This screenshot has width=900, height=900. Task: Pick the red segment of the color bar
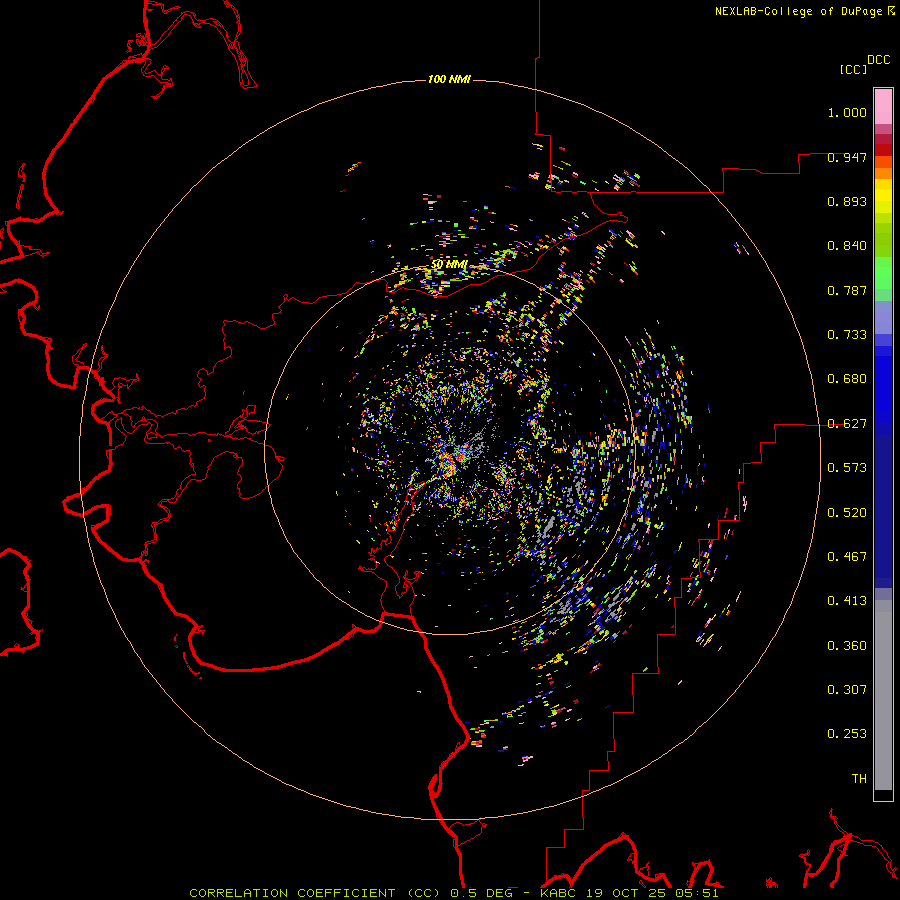[x=883, y=150]
